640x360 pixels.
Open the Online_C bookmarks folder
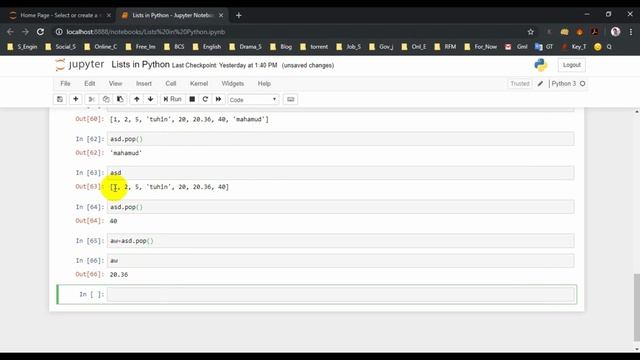101,47
